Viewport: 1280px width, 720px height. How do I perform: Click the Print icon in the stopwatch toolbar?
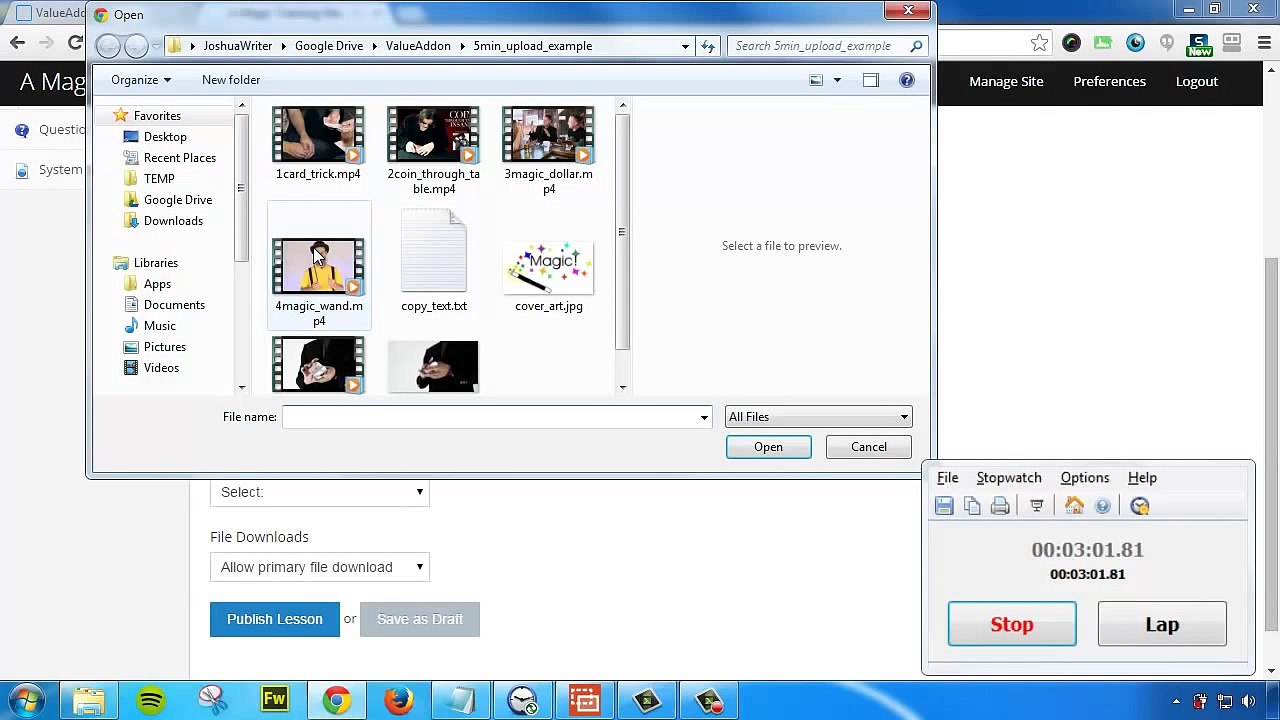pyautogui.click(x=1000, y=506)
